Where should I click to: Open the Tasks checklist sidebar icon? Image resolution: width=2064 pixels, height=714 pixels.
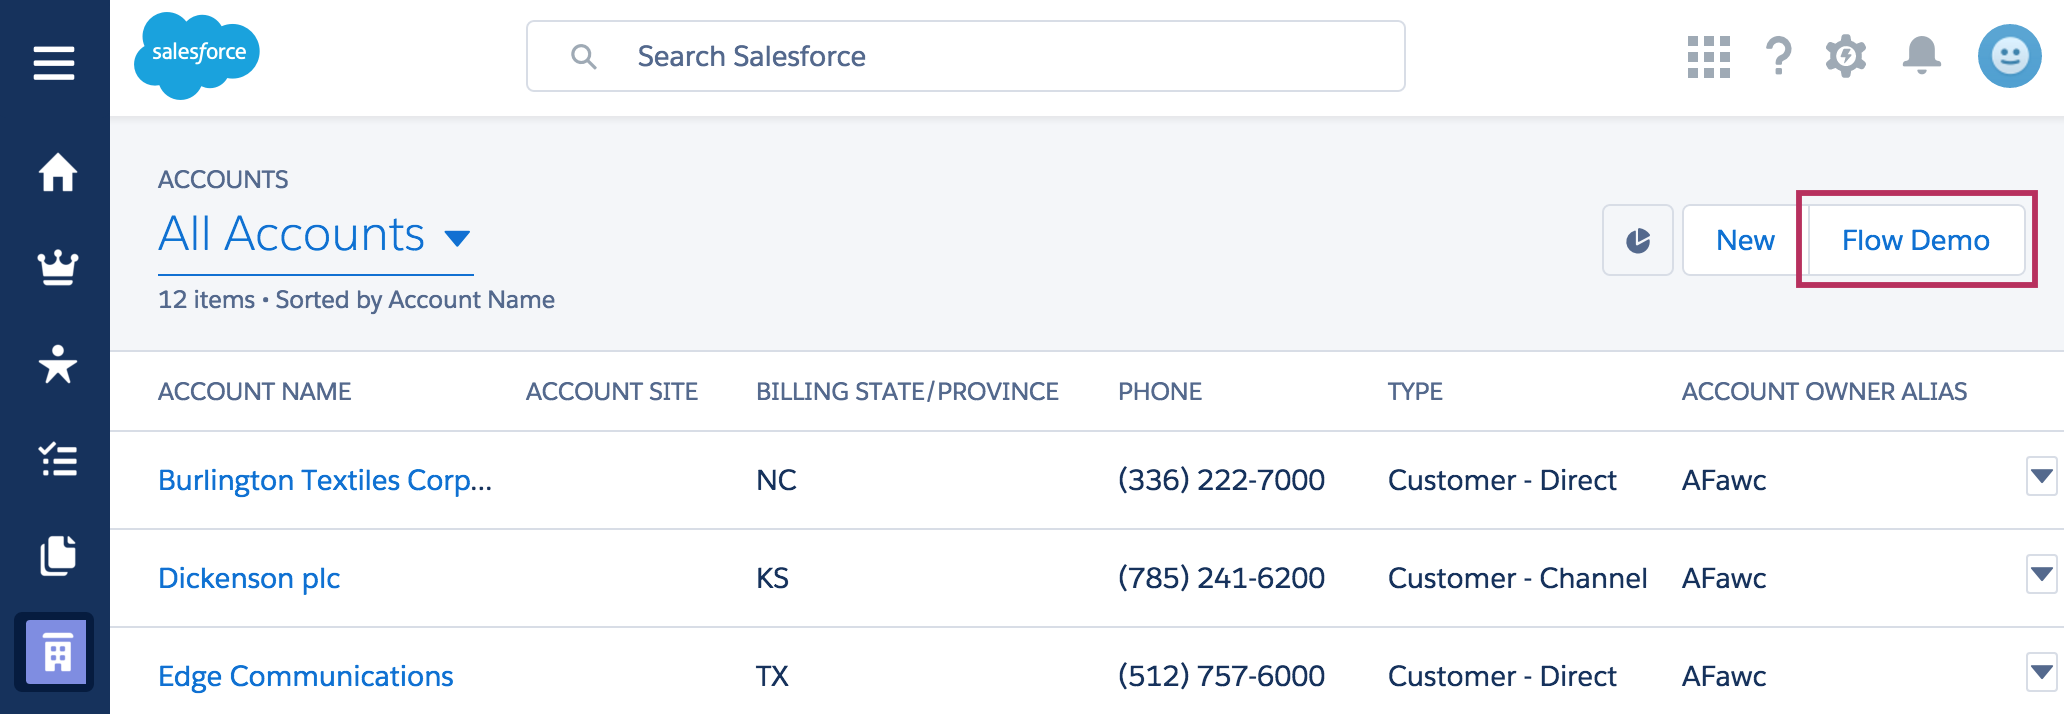pyautogui.click(x=57, y=460)
